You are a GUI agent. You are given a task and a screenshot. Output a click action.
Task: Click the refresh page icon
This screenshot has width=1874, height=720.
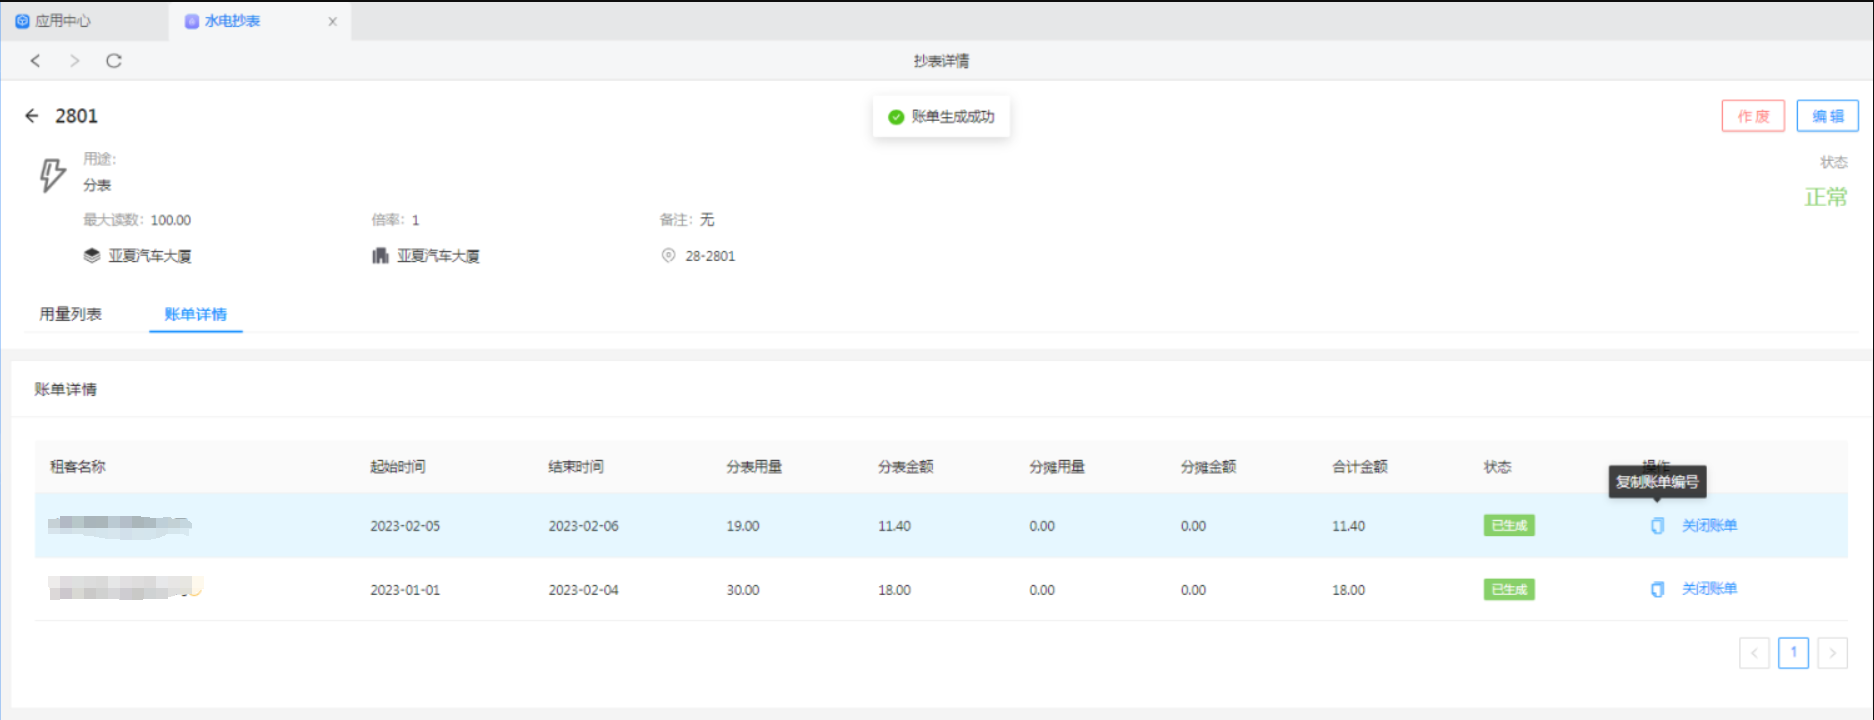click(114, 61)
